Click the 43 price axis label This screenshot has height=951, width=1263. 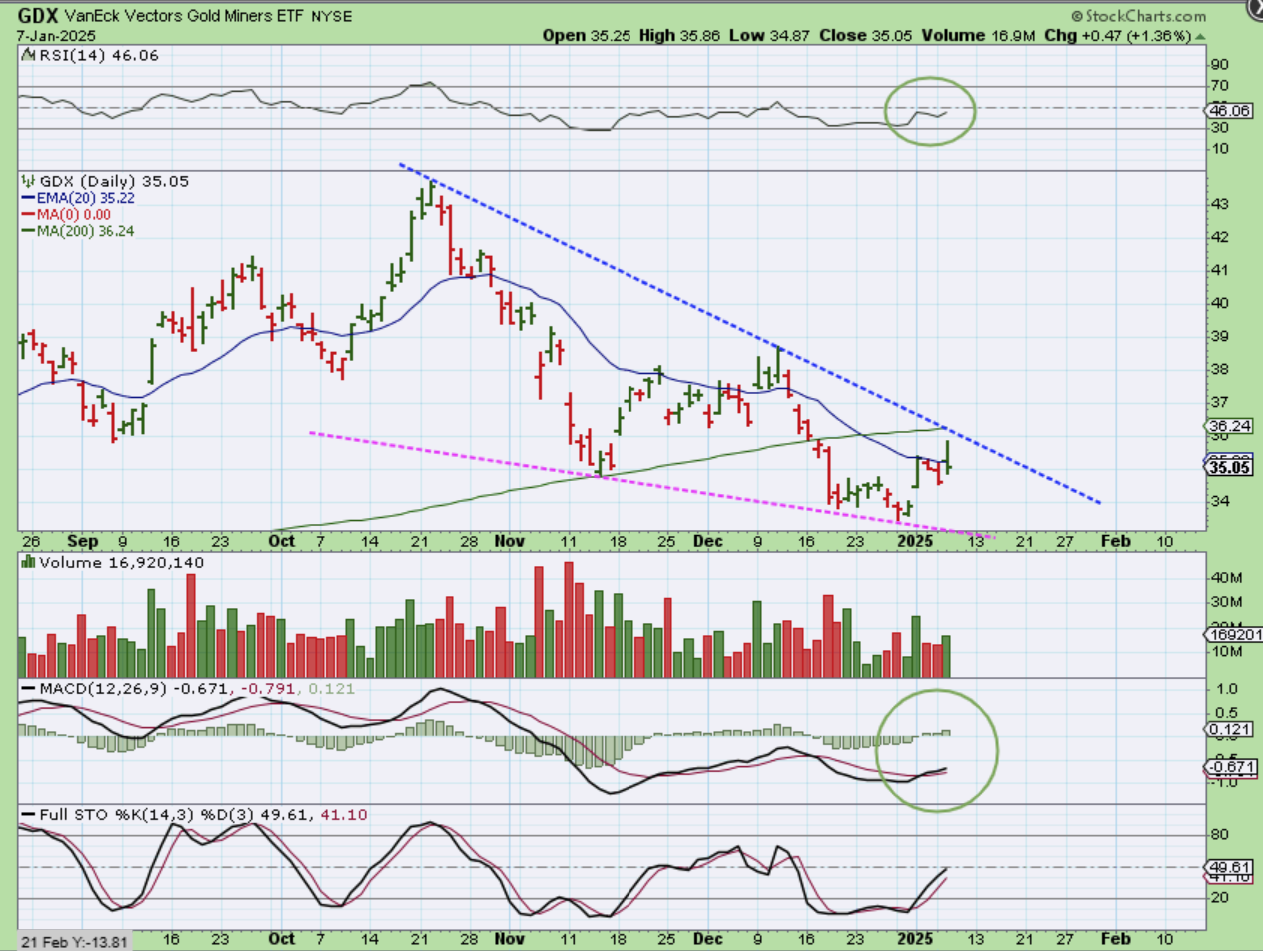[x=1221, y=205]
